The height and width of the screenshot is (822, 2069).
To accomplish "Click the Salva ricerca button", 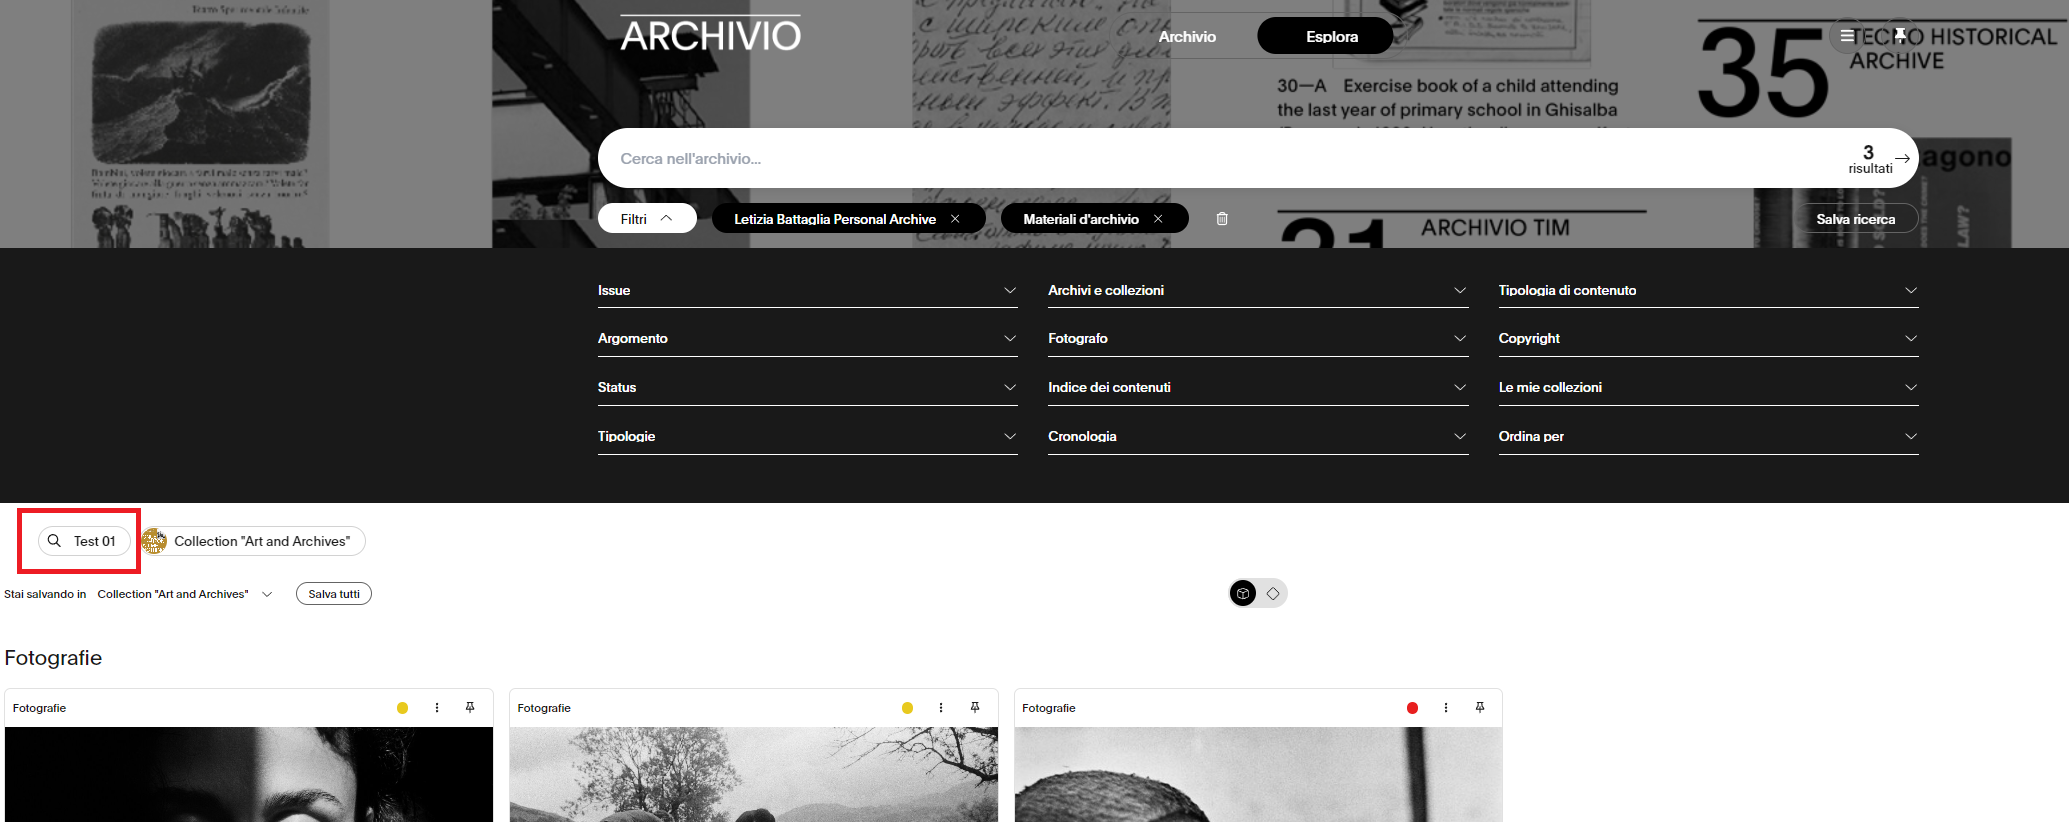I will (1855, 219).
